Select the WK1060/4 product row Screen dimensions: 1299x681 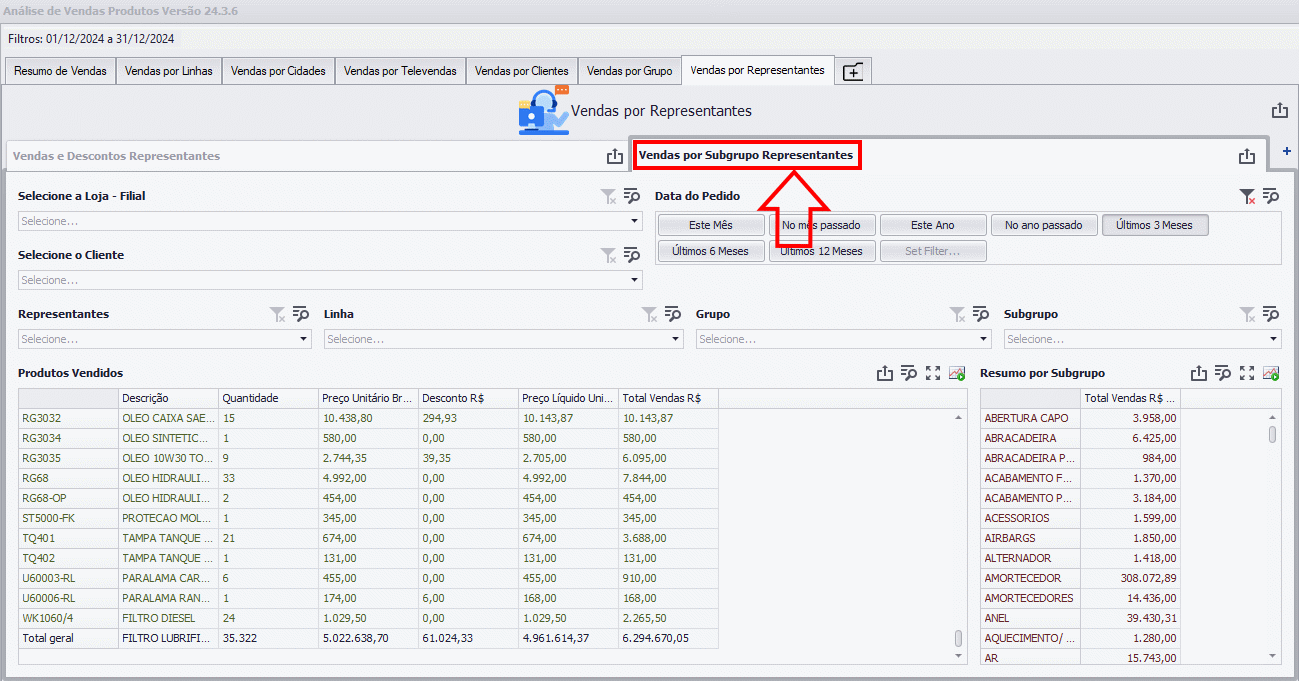[x=368, y=618]
